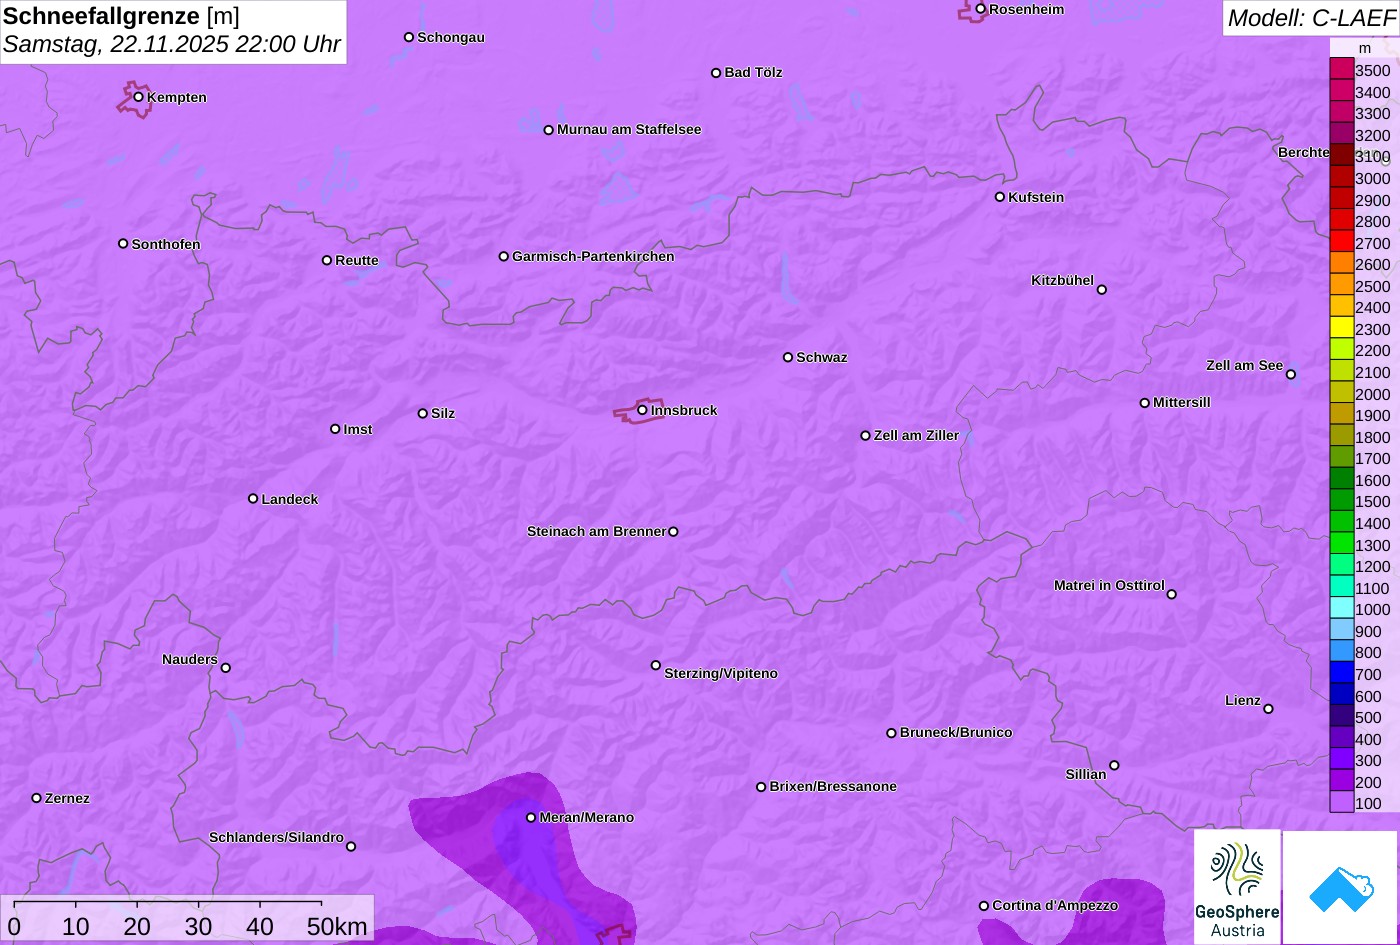Click the Zell am See marker dot
1400x945 pixels.
click(x=1291, y=374)
